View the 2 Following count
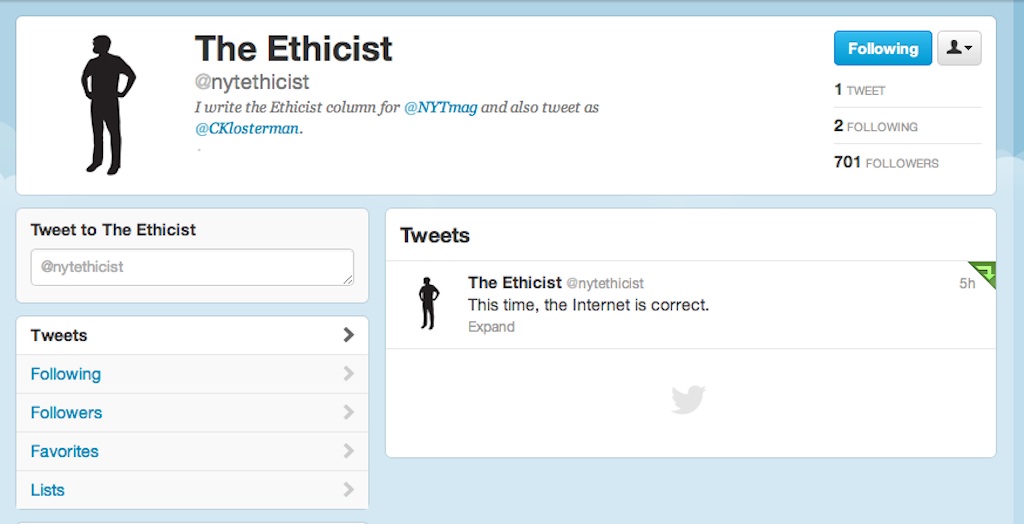 click(876, 127)
